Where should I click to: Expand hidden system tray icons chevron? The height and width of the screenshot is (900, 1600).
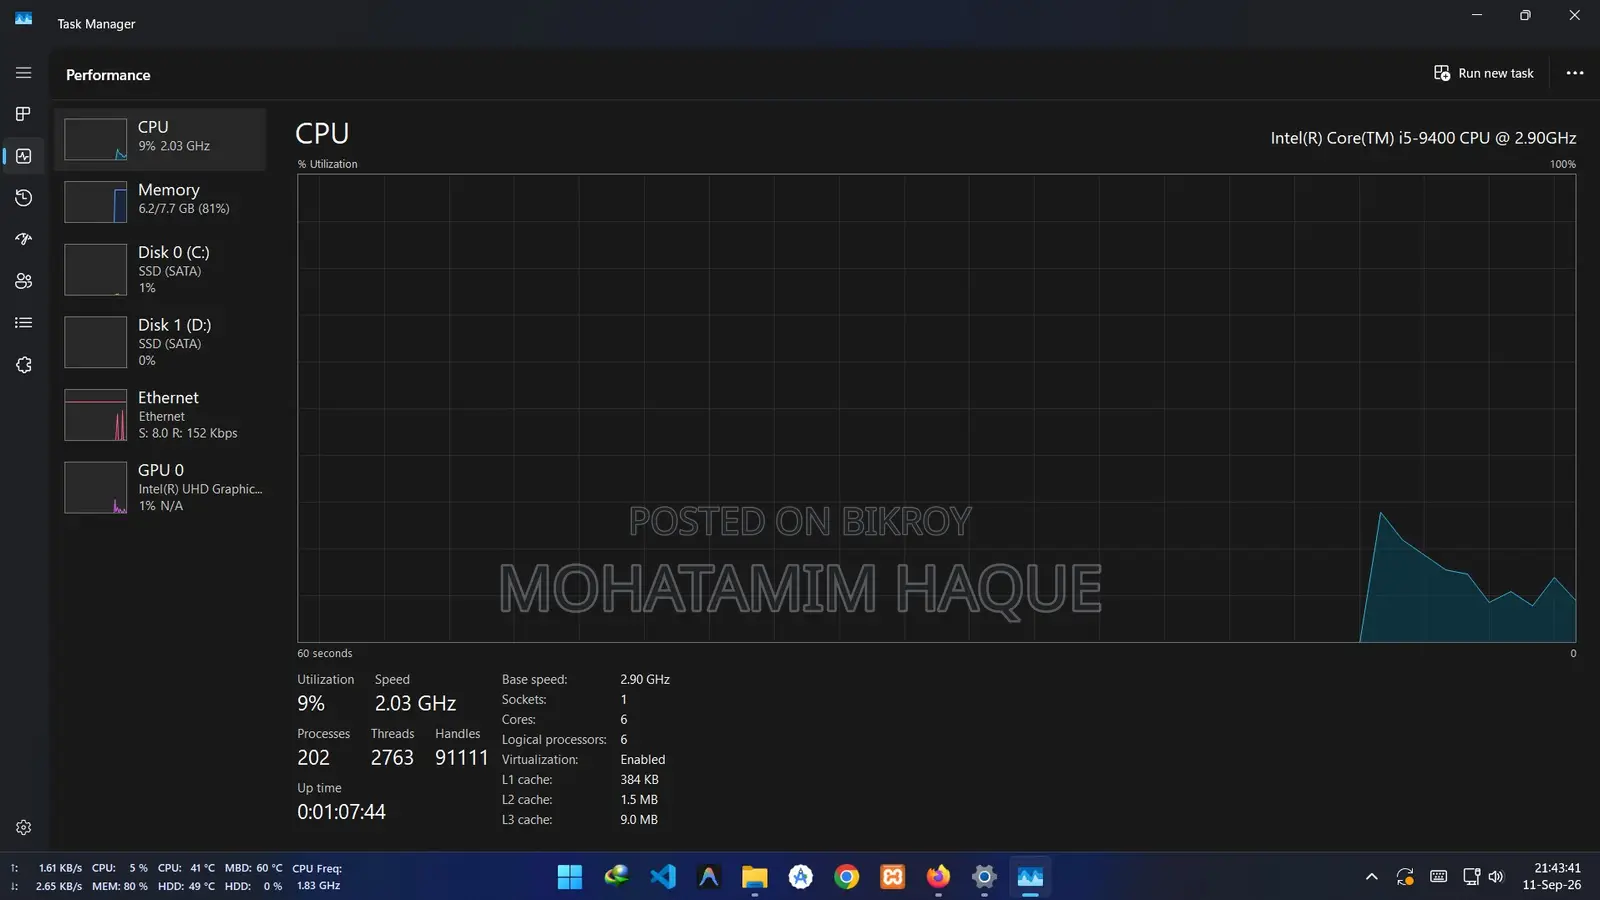(x=1372, y=877)
